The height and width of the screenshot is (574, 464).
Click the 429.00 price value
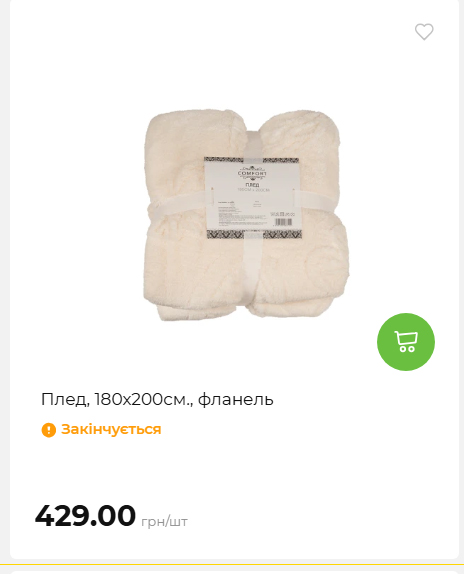click(85, 515)
